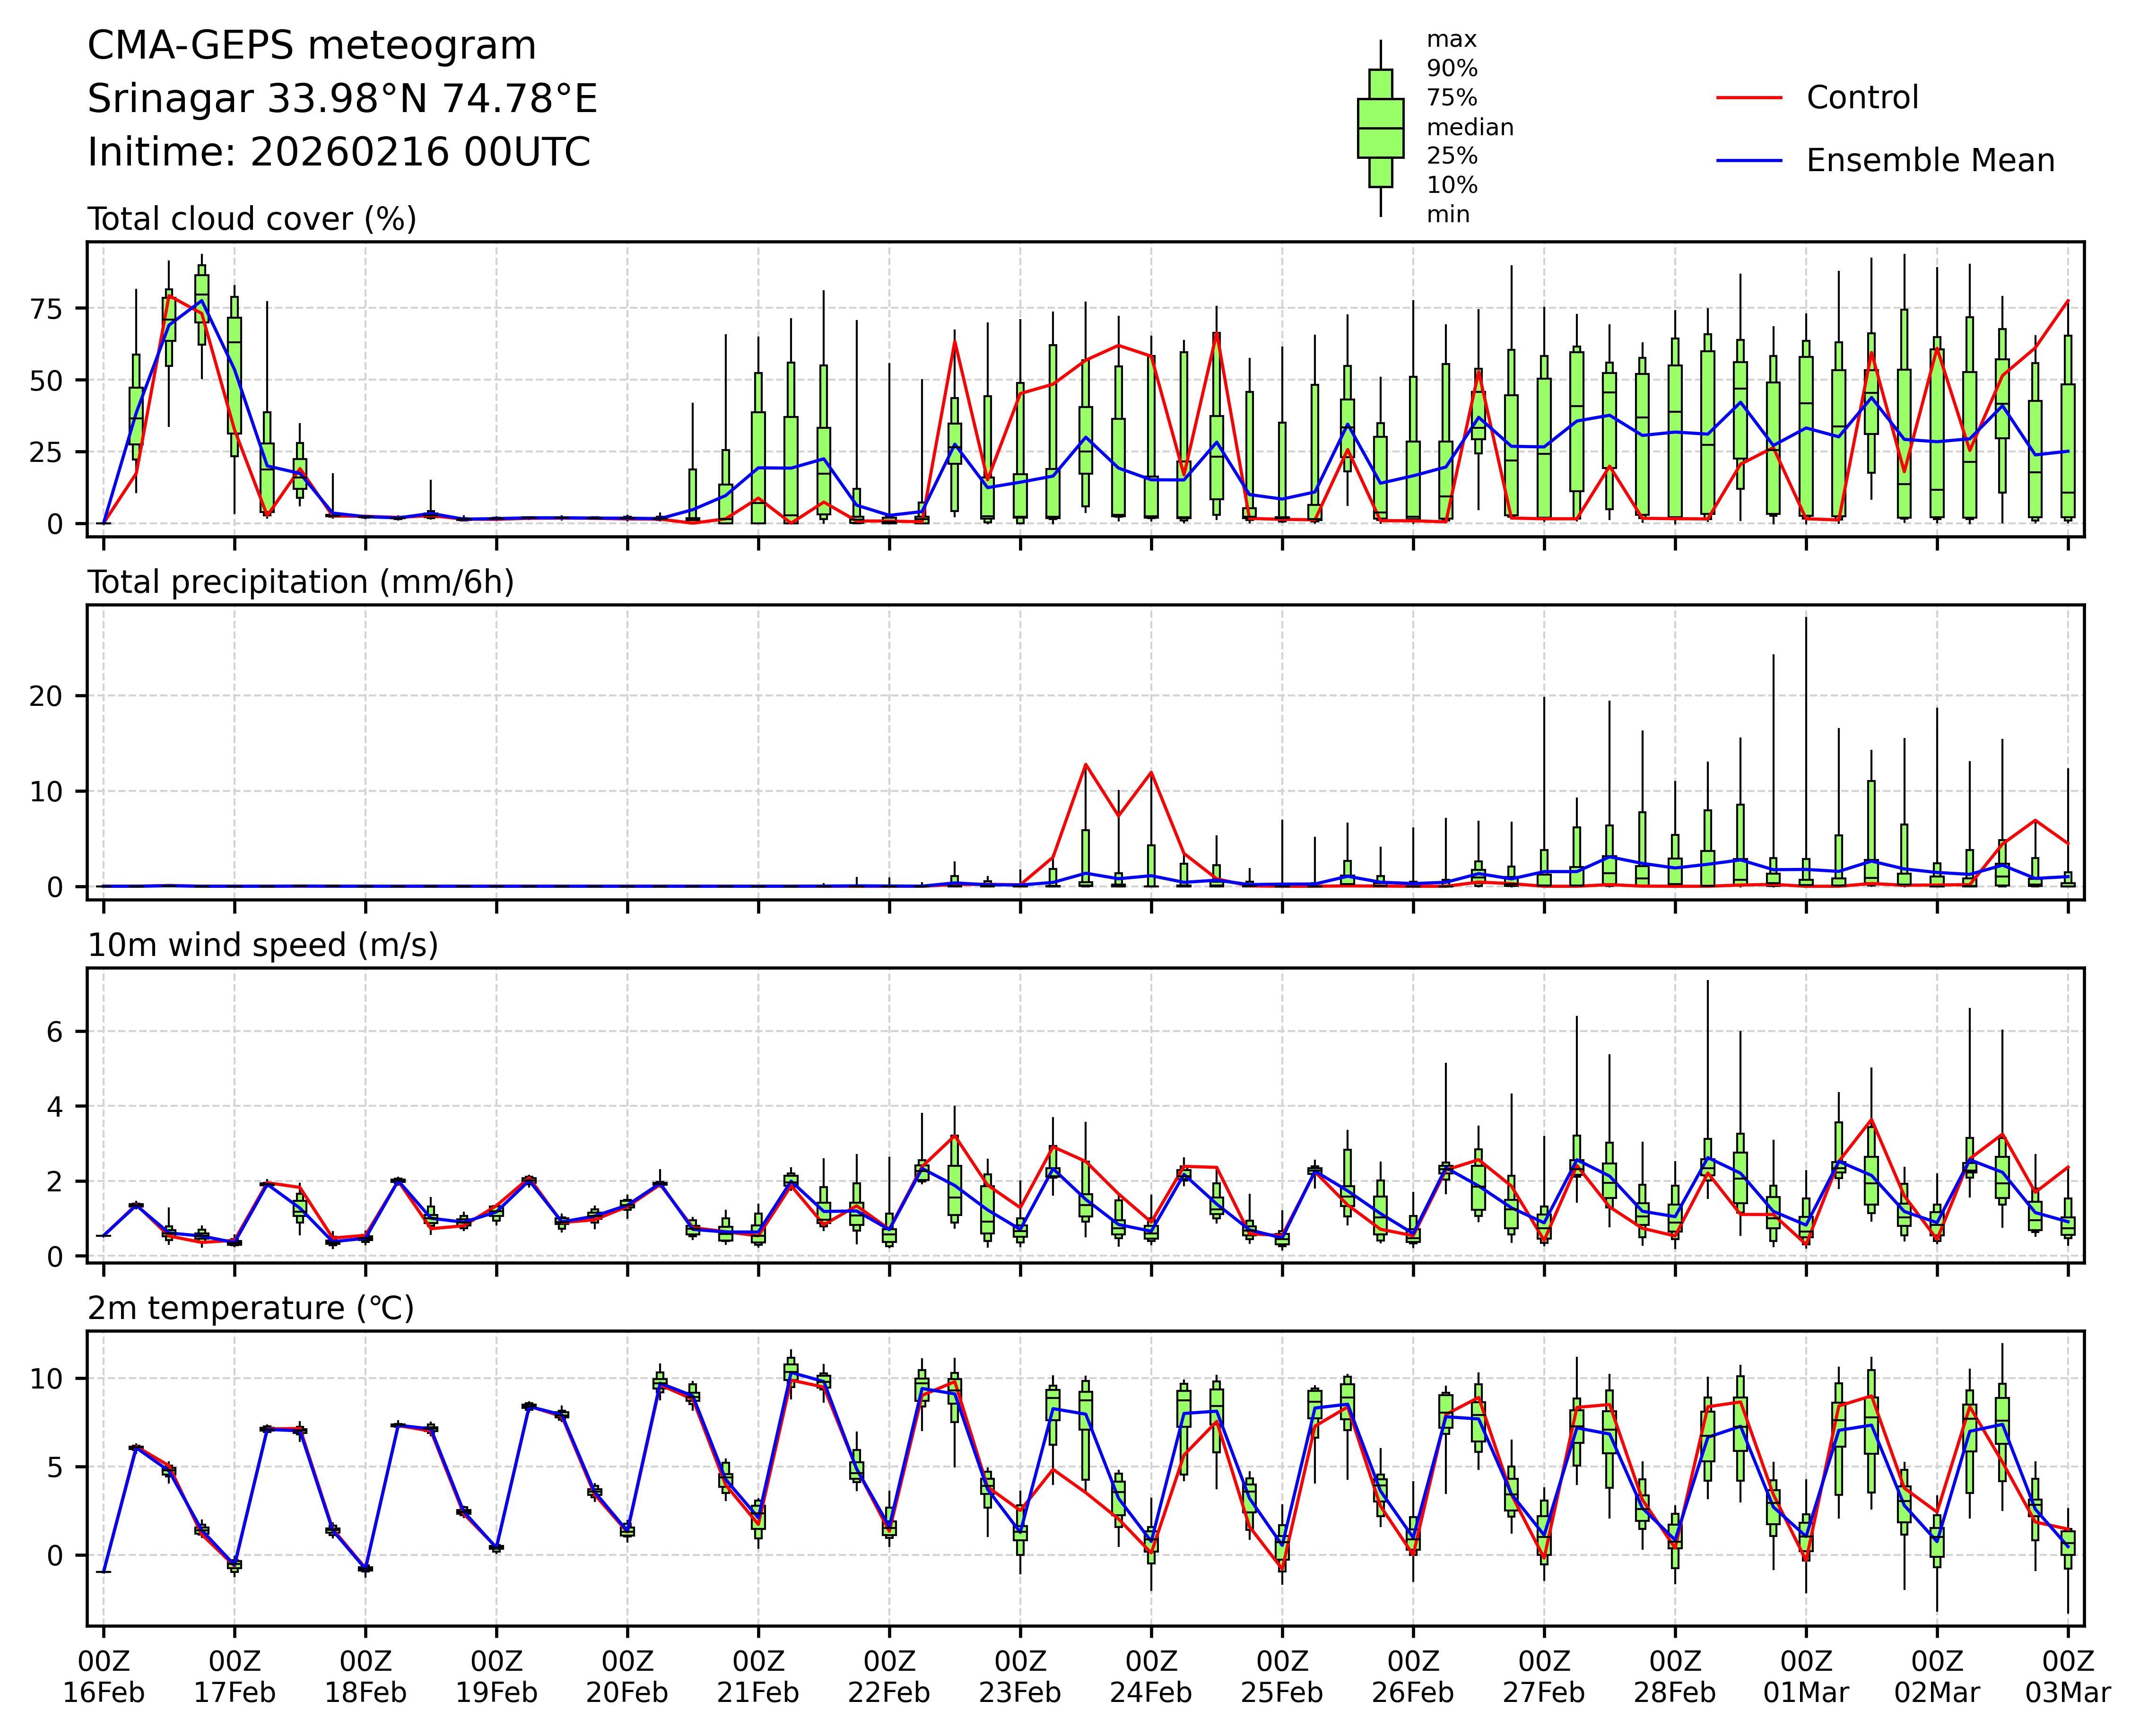Click the 00Z 21Feb axis label
The image size is (2140, 1736).
pyautogui.click(x=758, y=1677)
